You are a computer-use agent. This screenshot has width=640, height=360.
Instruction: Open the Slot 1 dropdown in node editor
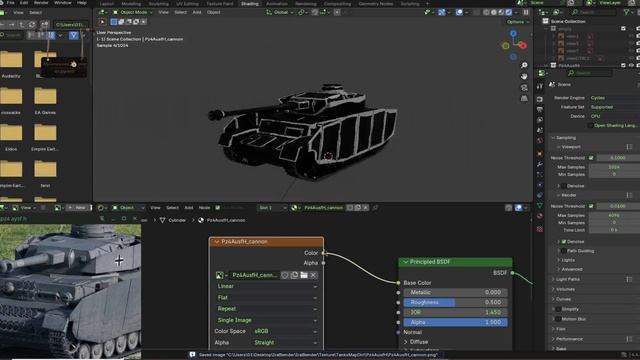point(272,208)
